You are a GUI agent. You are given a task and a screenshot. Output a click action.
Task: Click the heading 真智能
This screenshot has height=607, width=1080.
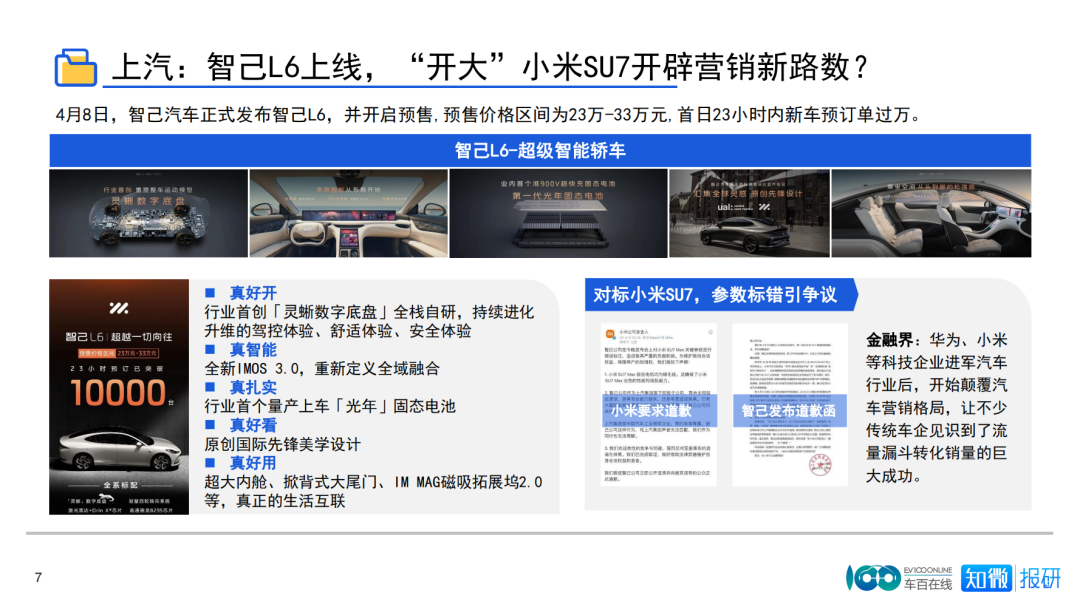253,349
